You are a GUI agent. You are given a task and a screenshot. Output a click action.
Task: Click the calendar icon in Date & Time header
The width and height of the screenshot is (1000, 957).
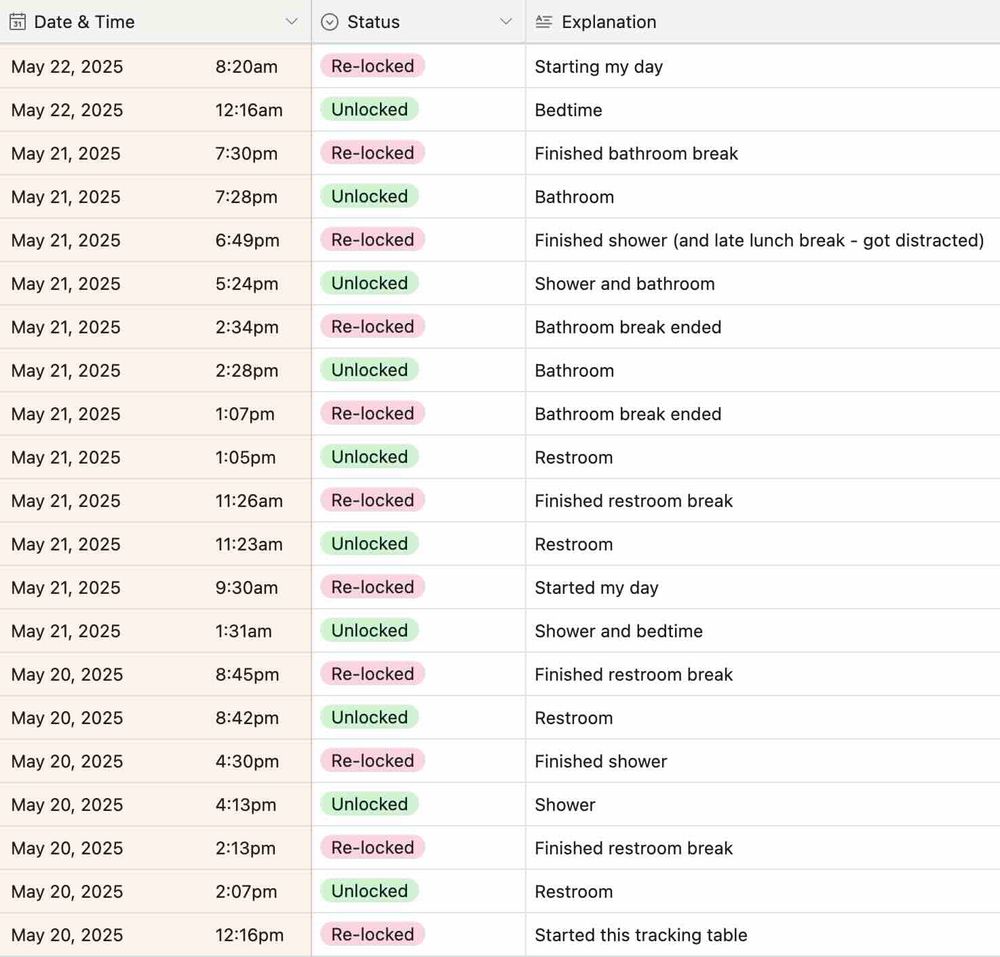17,22
